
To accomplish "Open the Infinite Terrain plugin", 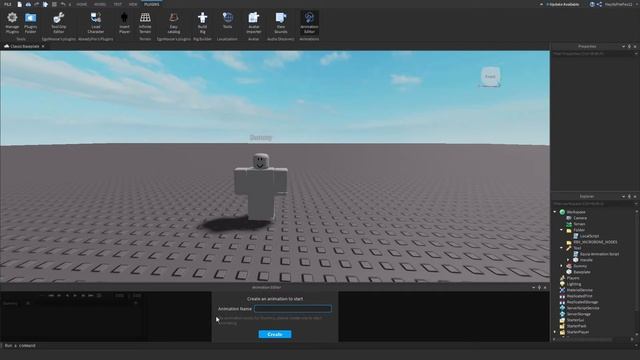I will point(145,23).
